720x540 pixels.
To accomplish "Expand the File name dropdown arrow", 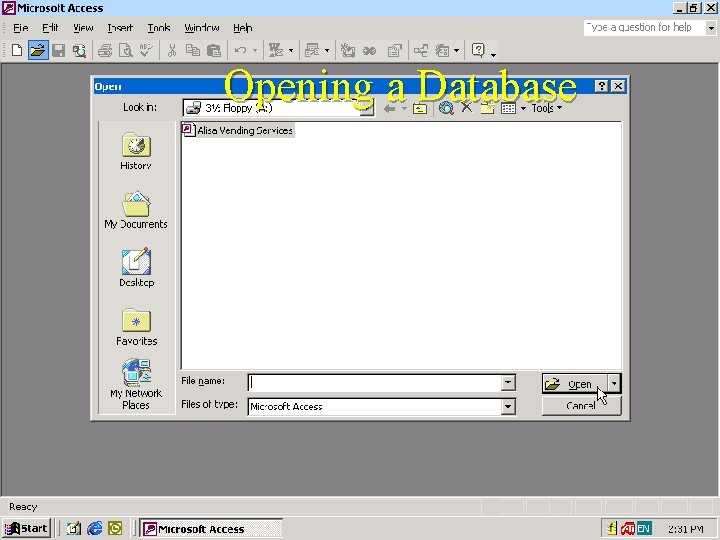I will (508, 382).
